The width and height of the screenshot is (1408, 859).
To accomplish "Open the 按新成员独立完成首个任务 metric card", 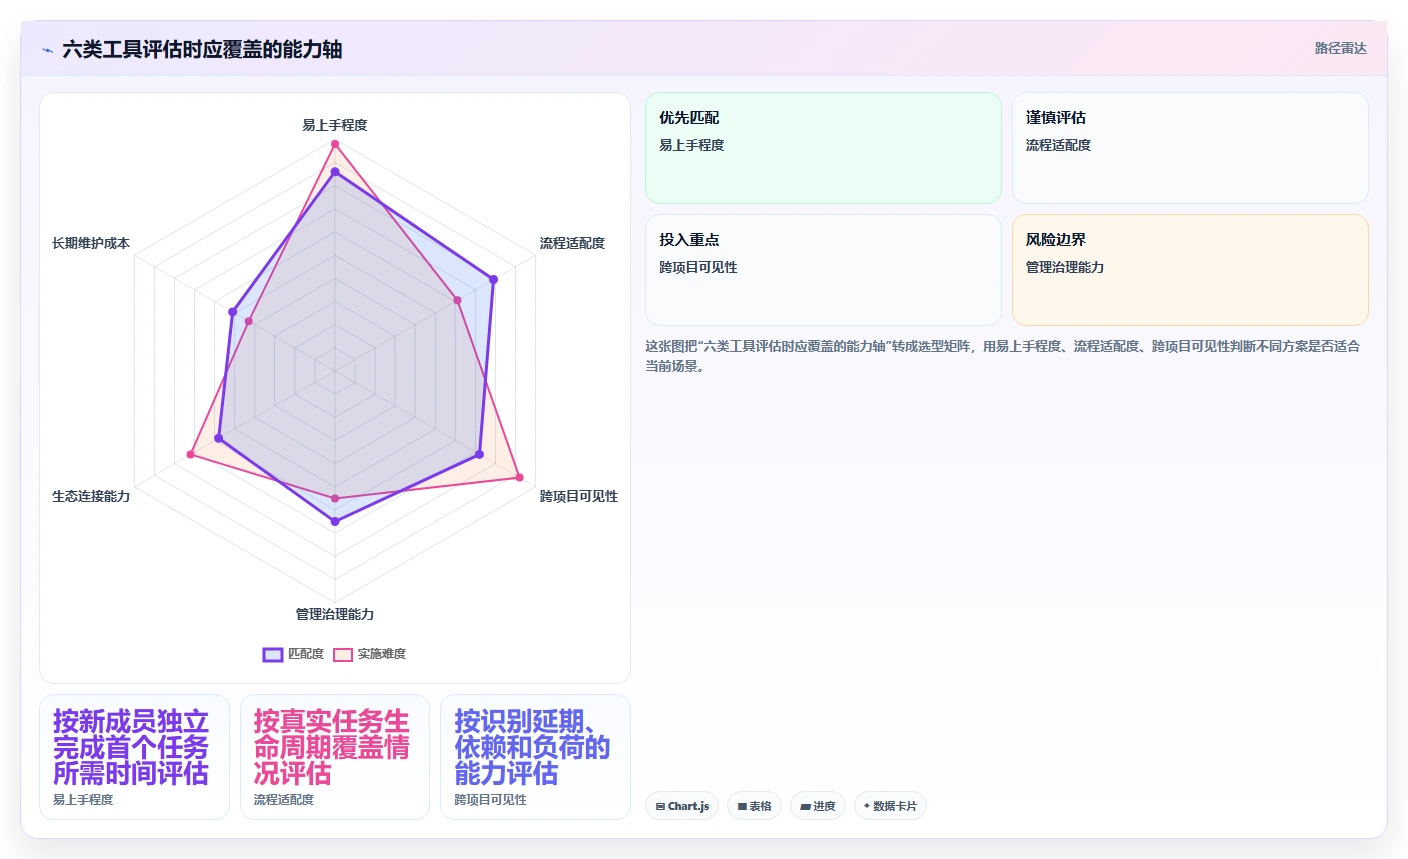I will (x=134, y=757).
